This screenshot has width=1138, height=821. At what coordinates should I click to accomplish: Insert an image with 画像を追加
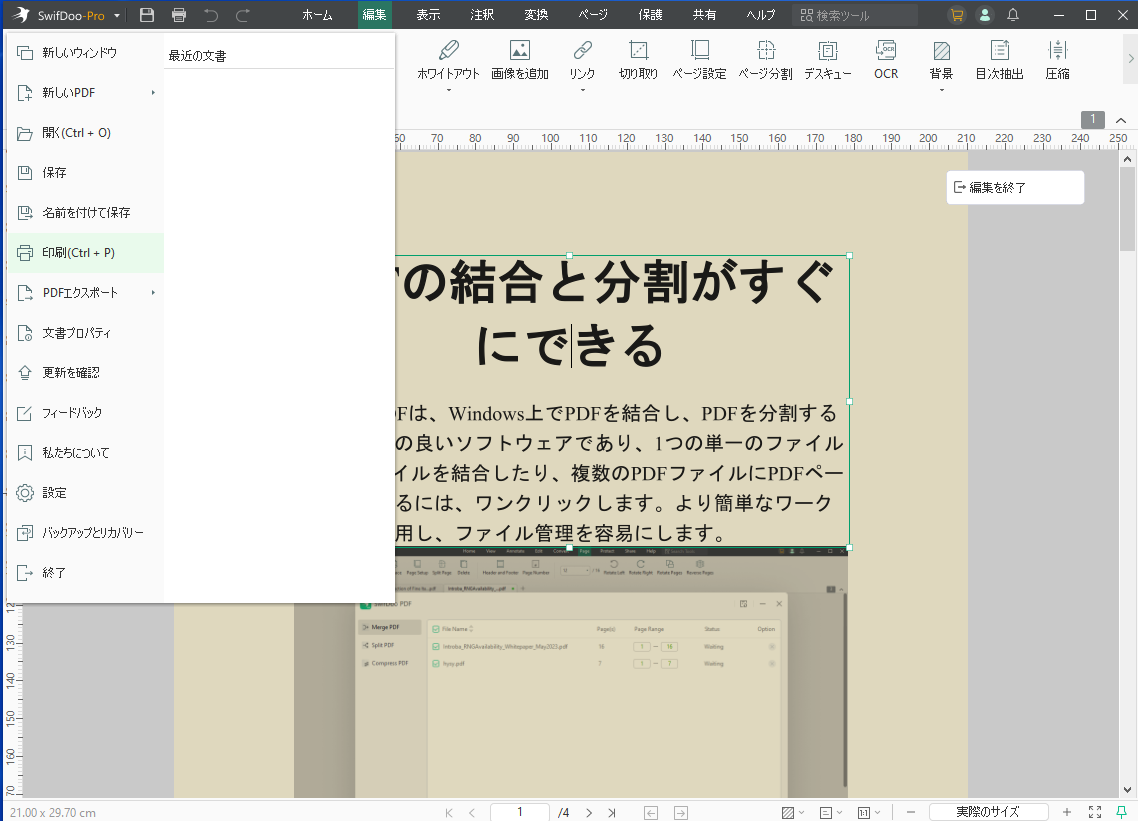pos(519,60)
